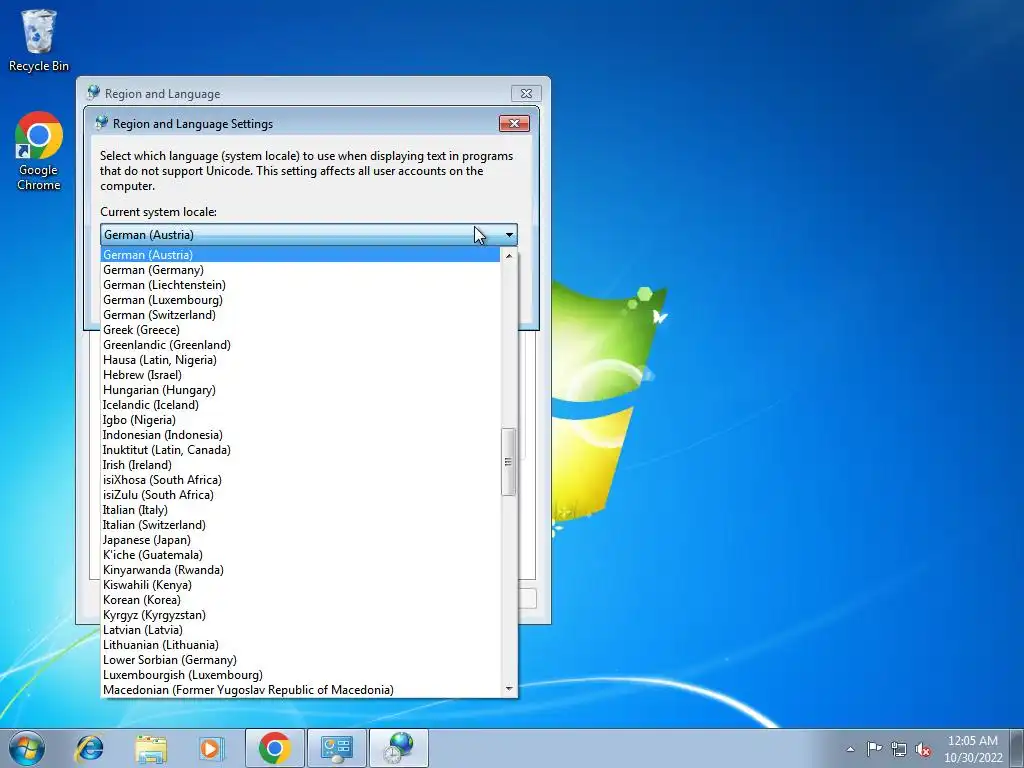Select Latvian (Latvia) locale
The width and height of the screenshot is (1024, 768).
[x=300, y=630]
